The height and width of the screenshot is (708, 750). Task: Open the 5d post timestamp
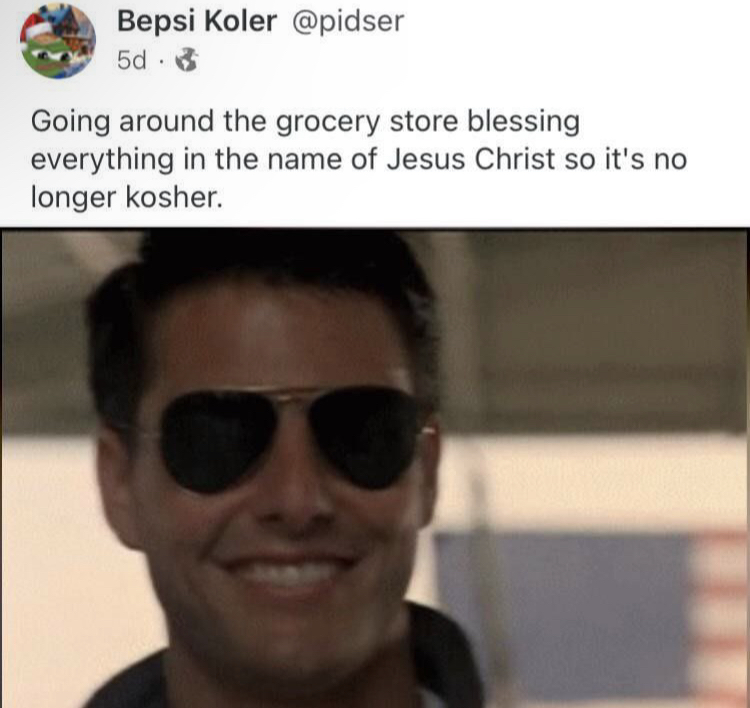132,61
